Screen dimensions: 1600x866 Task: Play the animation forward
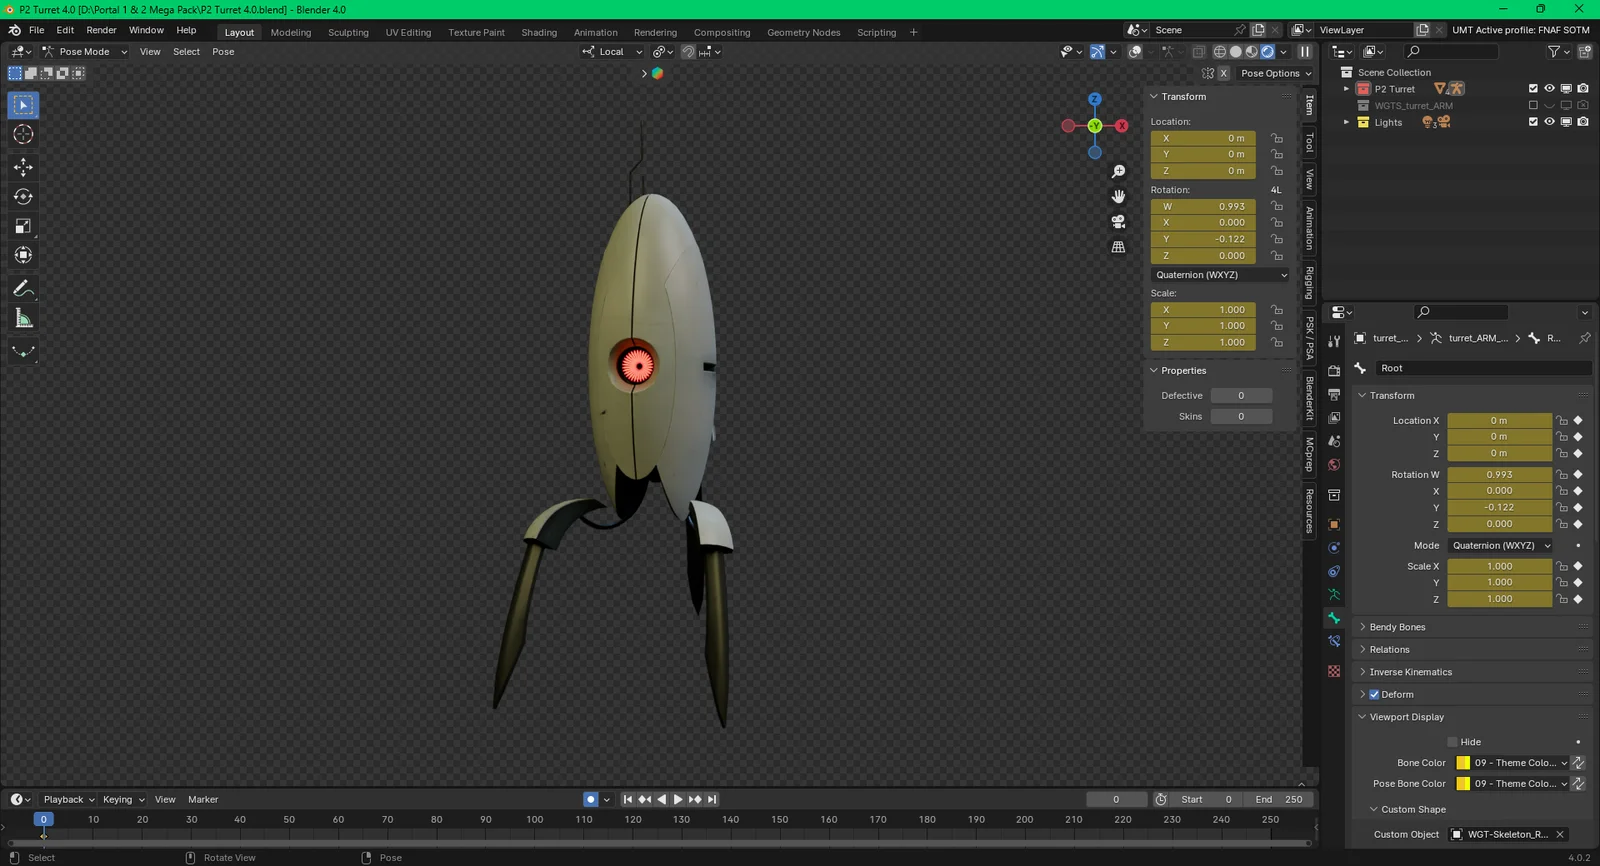pyautogui.click(x=678, y=799)
